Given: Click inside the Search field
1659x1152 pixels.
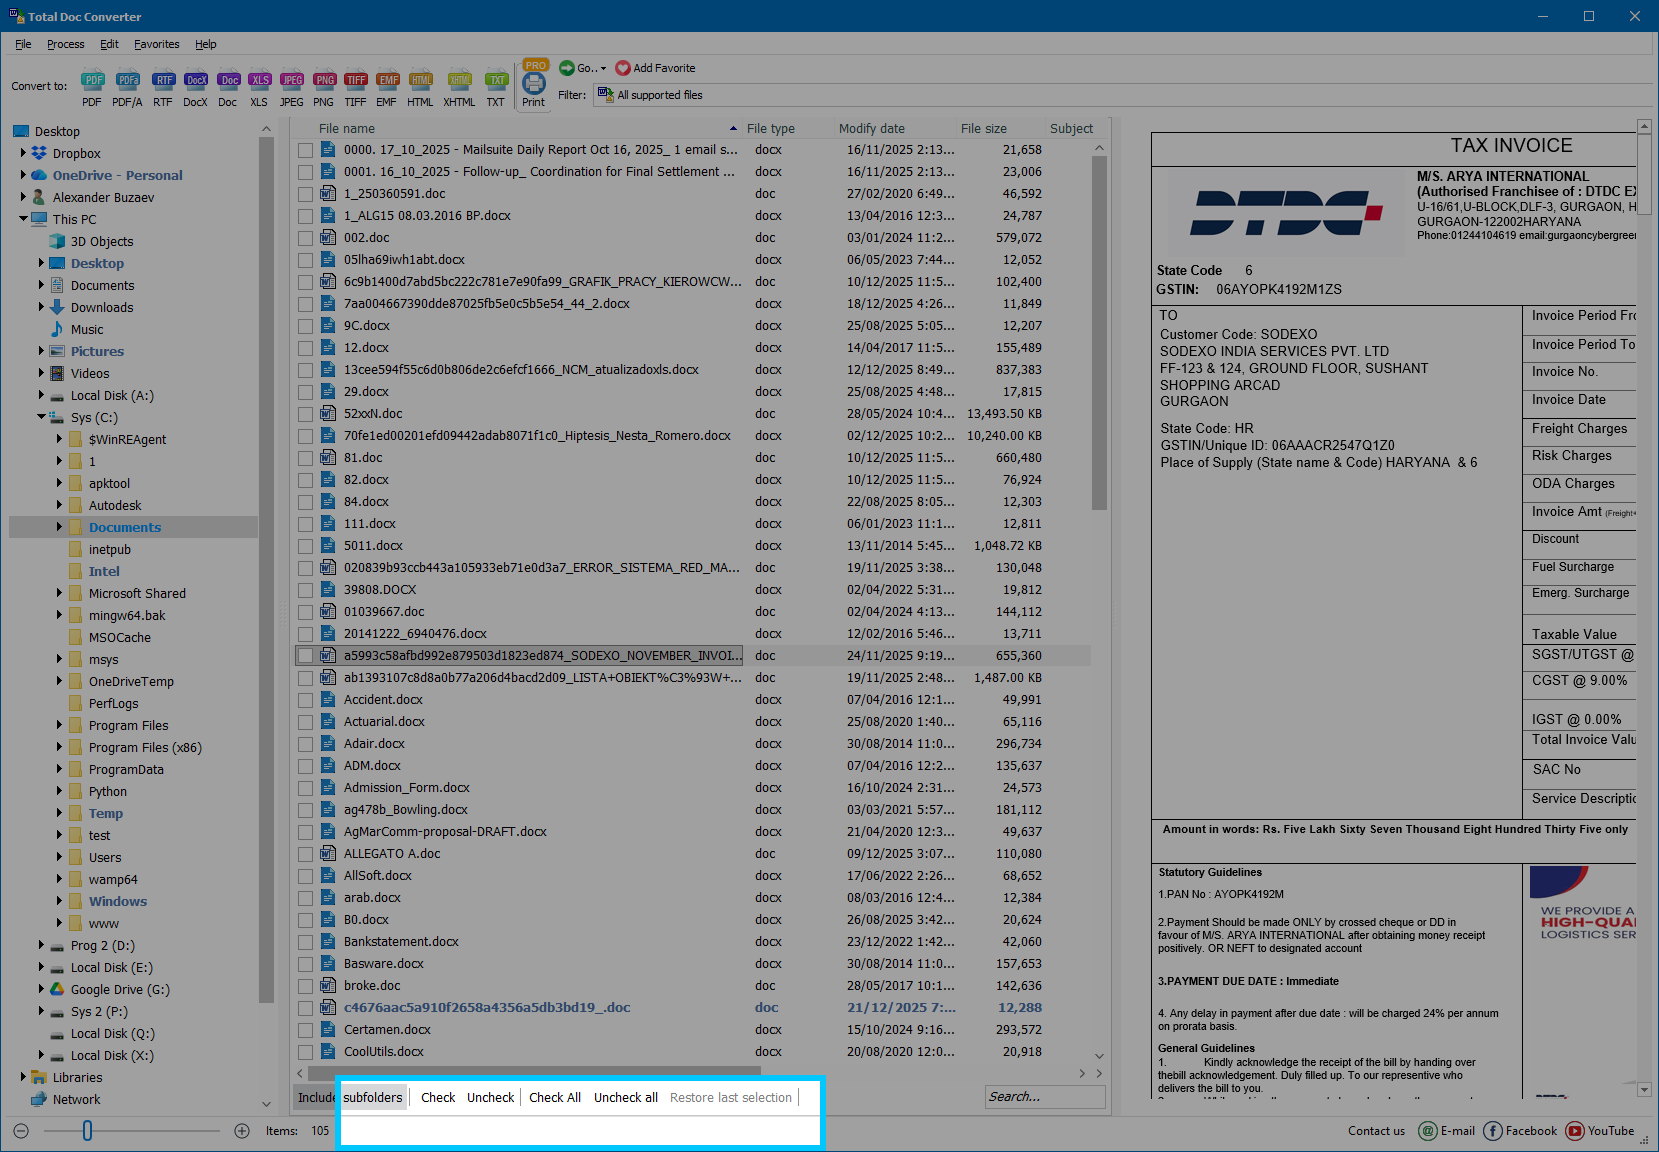Looking at the screenshot, I should [x=1044, y=1097].
